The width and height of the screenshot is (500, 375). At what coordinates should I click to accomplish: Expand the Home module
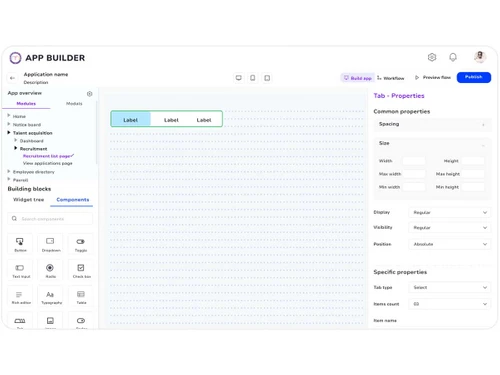[x=9, y=115]
